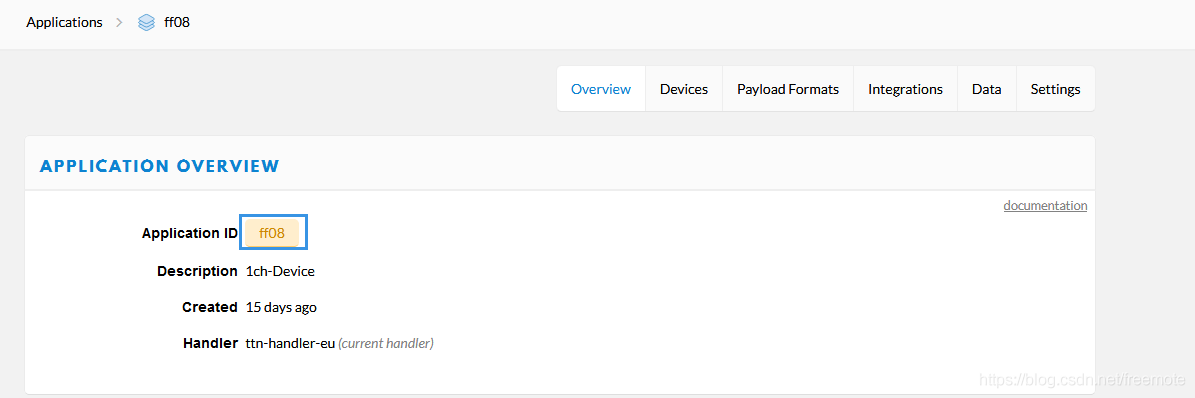This screenshot has height=398, width=1195.
Task: Switch to the Overview tab
Action: coord(601,89)
